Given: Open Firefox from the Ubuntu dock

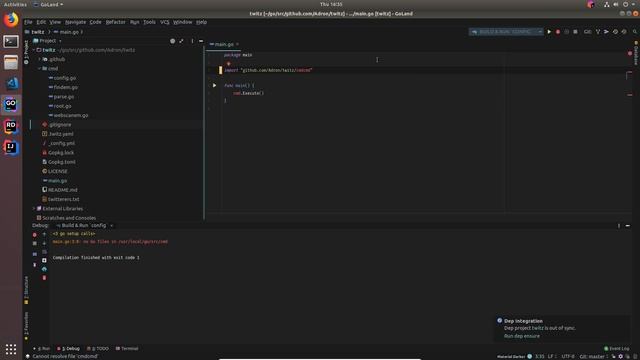Looking at the screenshot, I should [11, 20].
